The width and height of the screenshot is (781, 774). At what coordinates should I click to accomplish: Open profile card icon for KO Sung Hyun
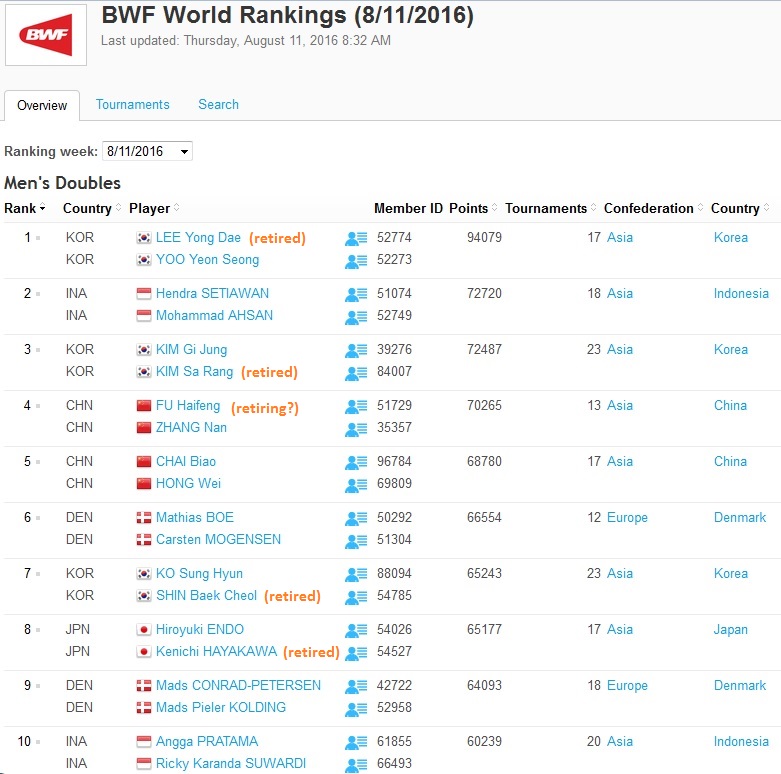(356, 575)
